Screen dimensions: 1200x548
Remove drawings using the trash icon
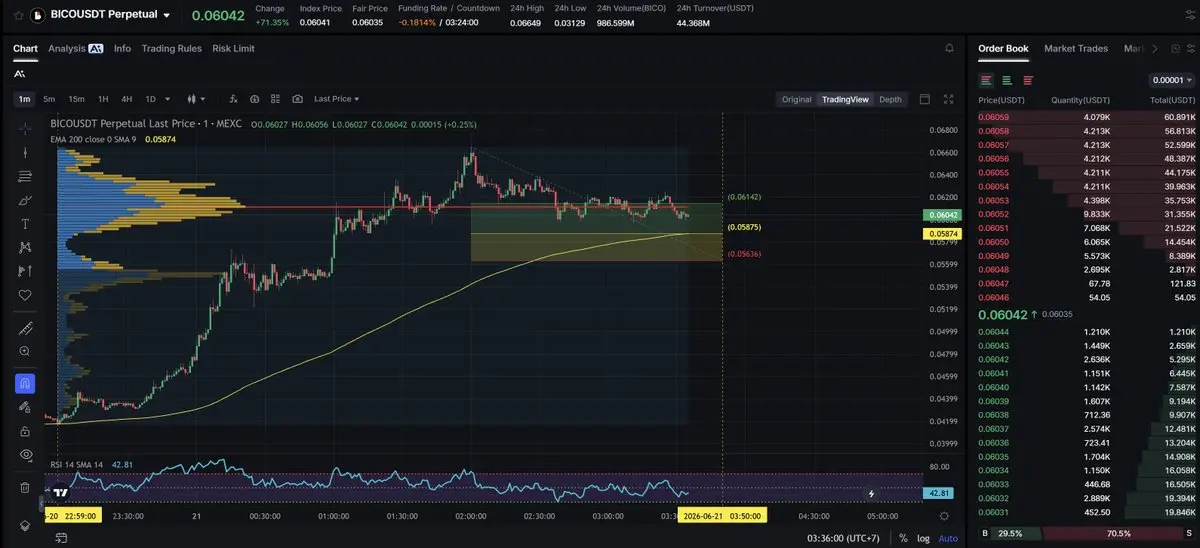click(x=25, y=487)
